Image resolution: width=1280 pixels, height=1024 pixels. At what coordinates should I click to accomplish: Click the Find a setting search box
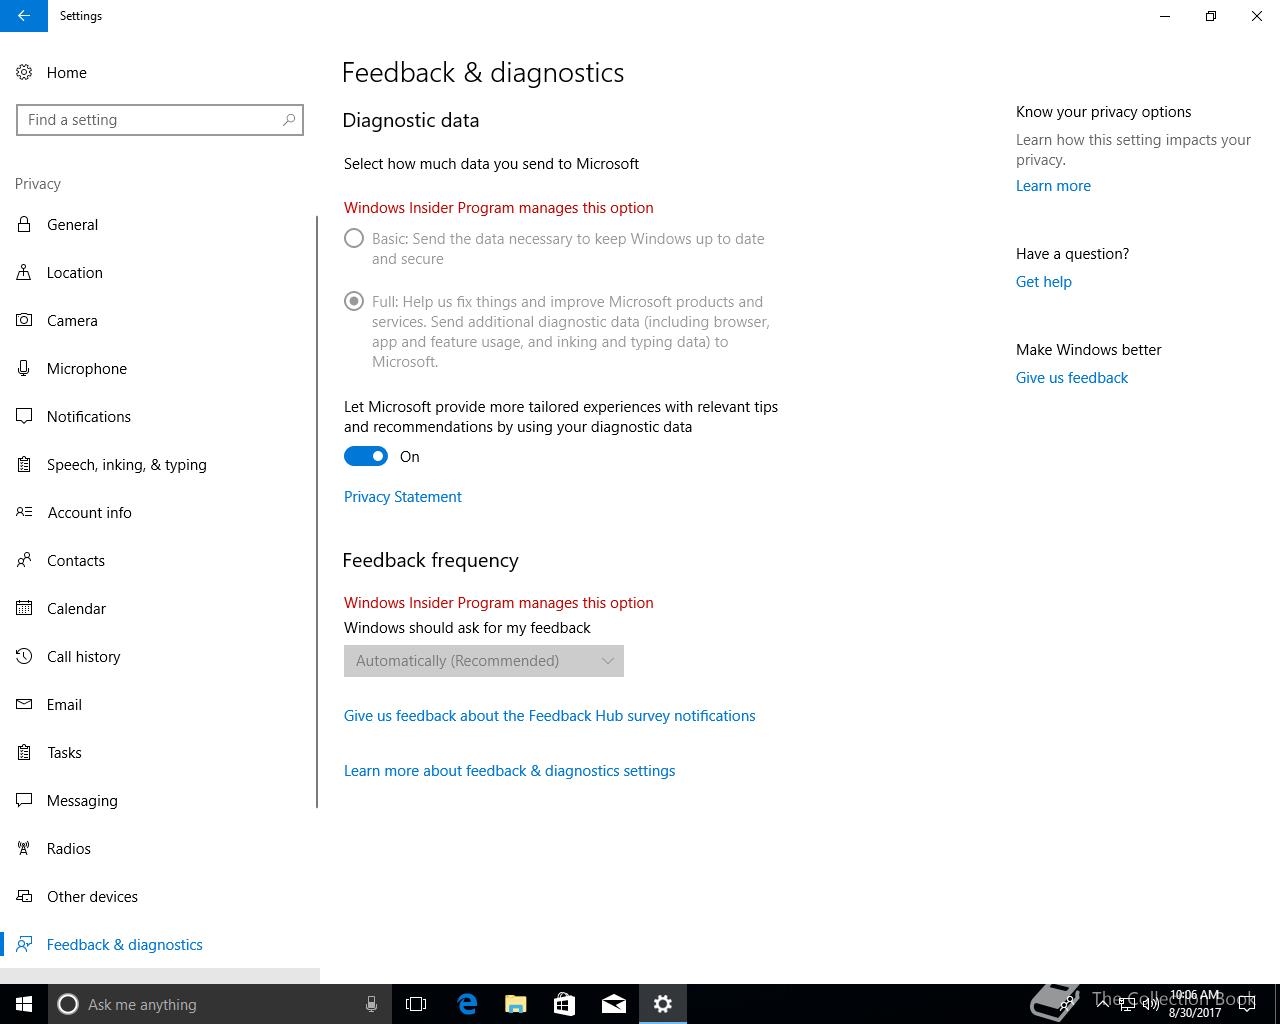160,120
